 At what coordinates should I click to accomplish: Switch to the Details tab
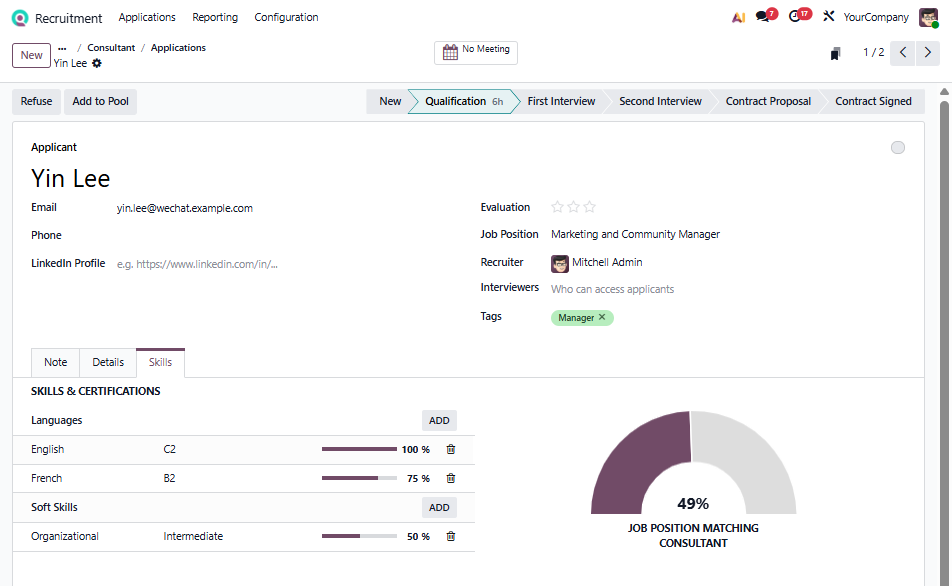pos(108,362)
